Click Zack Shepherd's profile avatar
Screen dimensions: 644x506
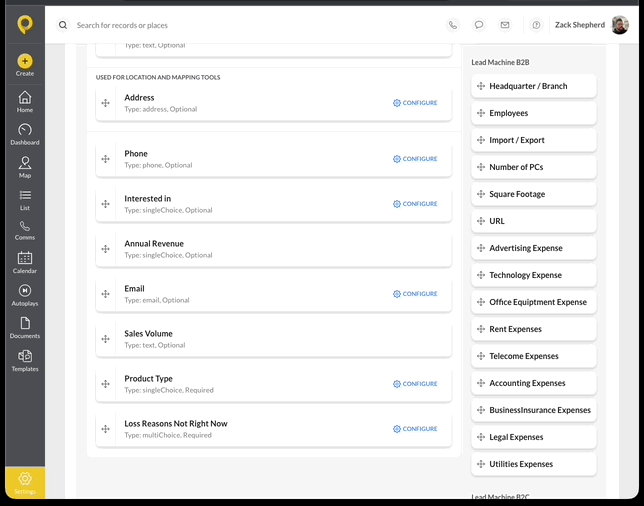point(620,25)
